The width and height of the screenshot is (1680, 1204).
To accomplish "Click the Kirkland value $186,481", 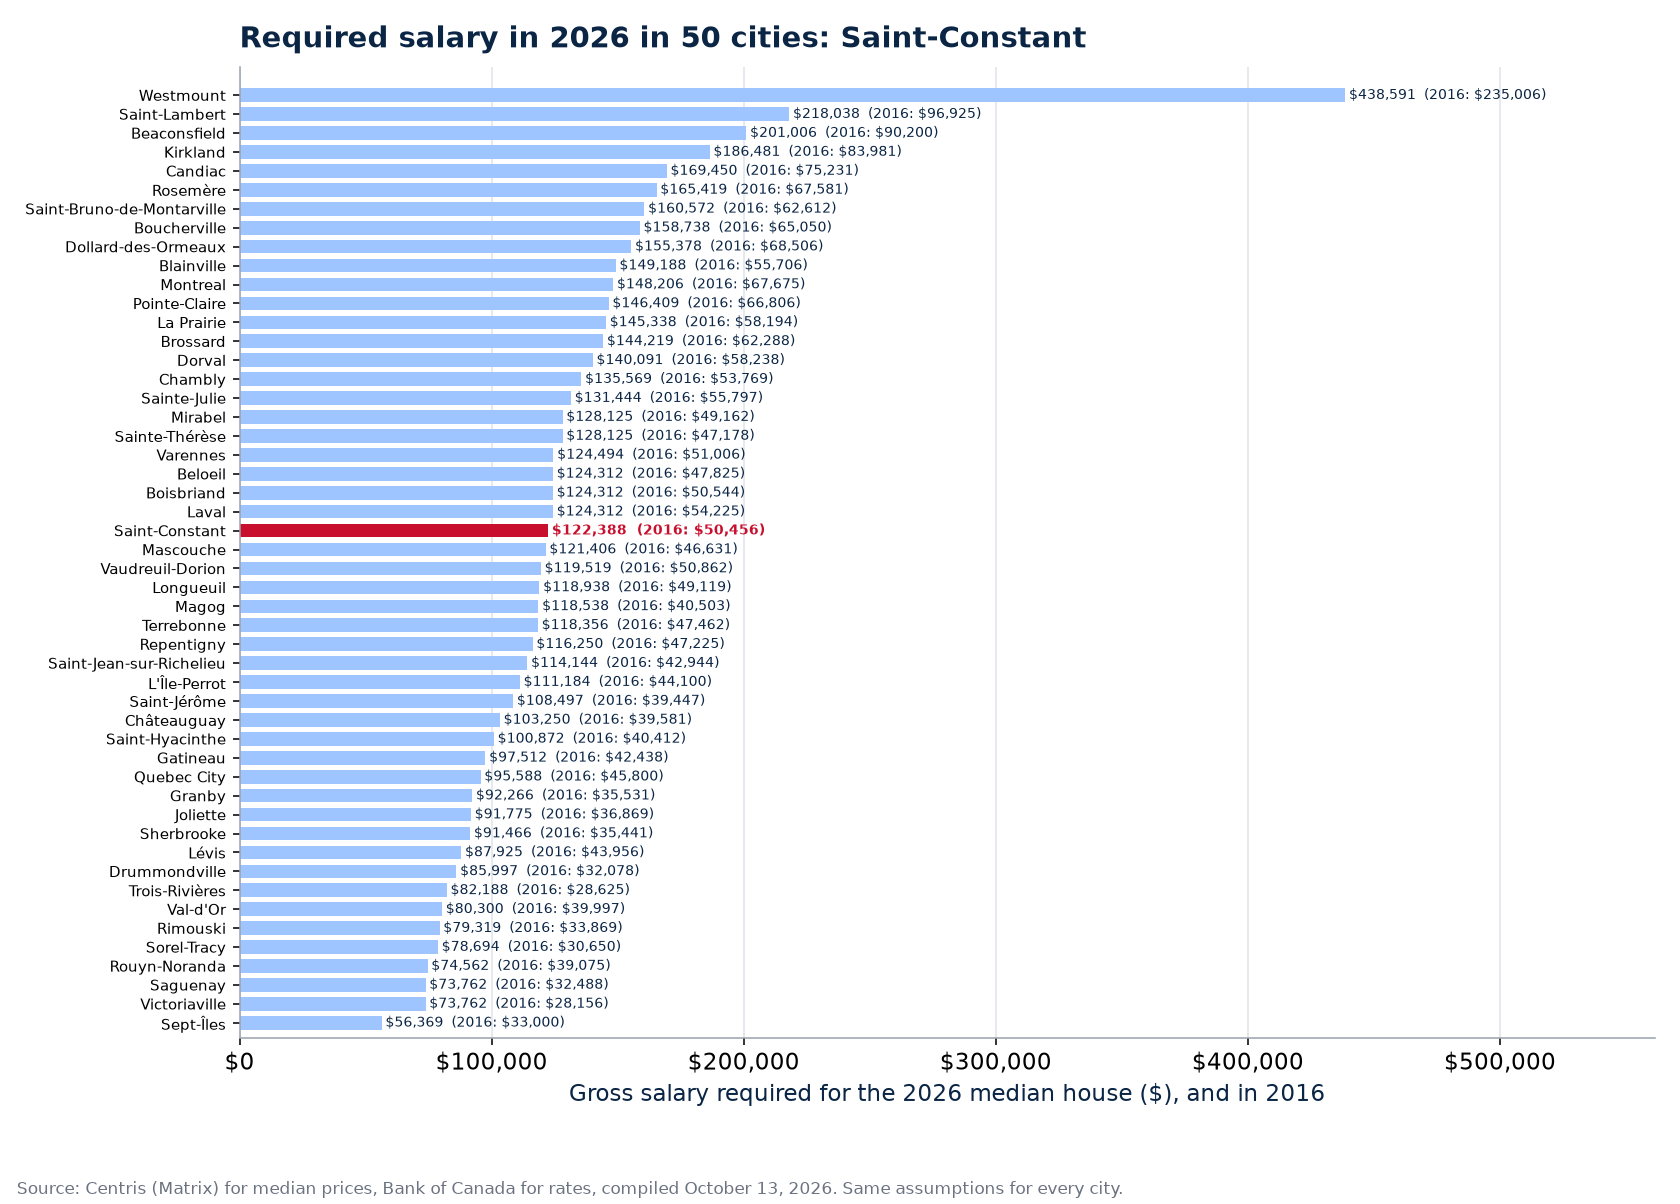I will (x=807, y=152).
